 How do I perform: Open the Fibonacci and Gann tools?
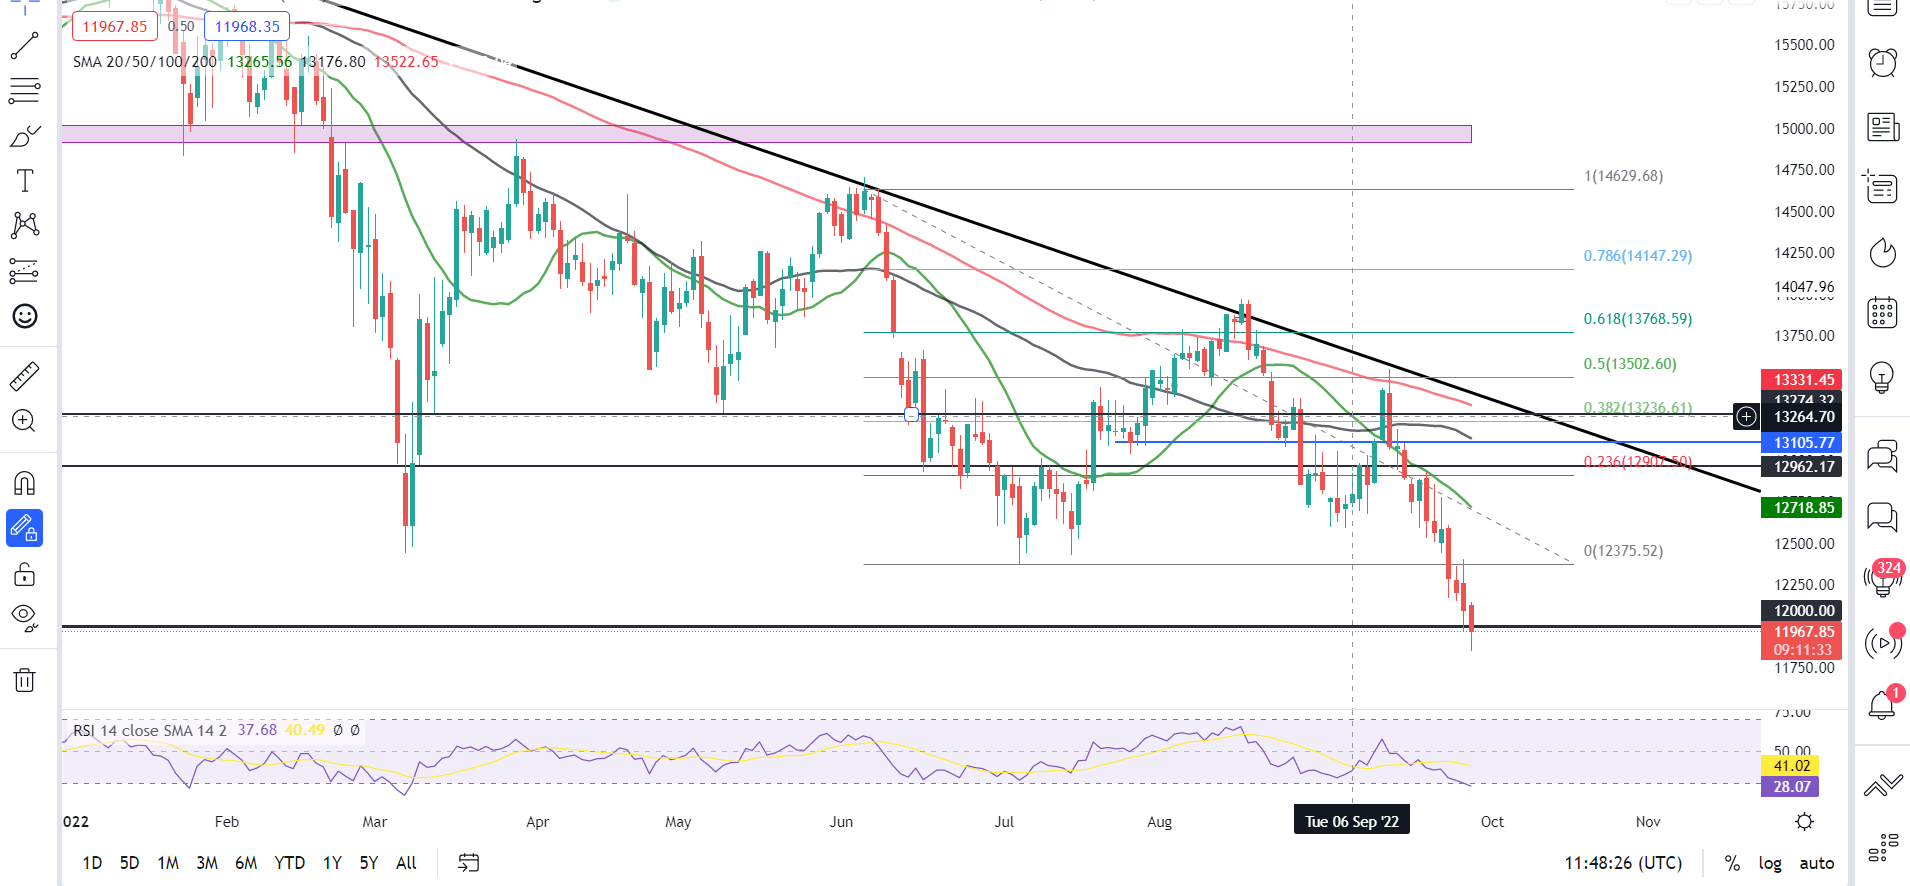click(x=25, y=90)
